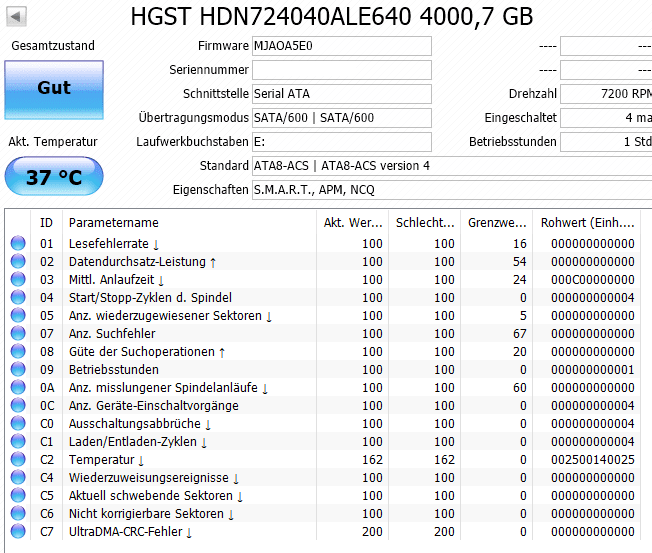The height and width of the screenshot is (553, 652).
Task: Click raw value 002500140025 in Temperatur row
Action: [593, 460]
